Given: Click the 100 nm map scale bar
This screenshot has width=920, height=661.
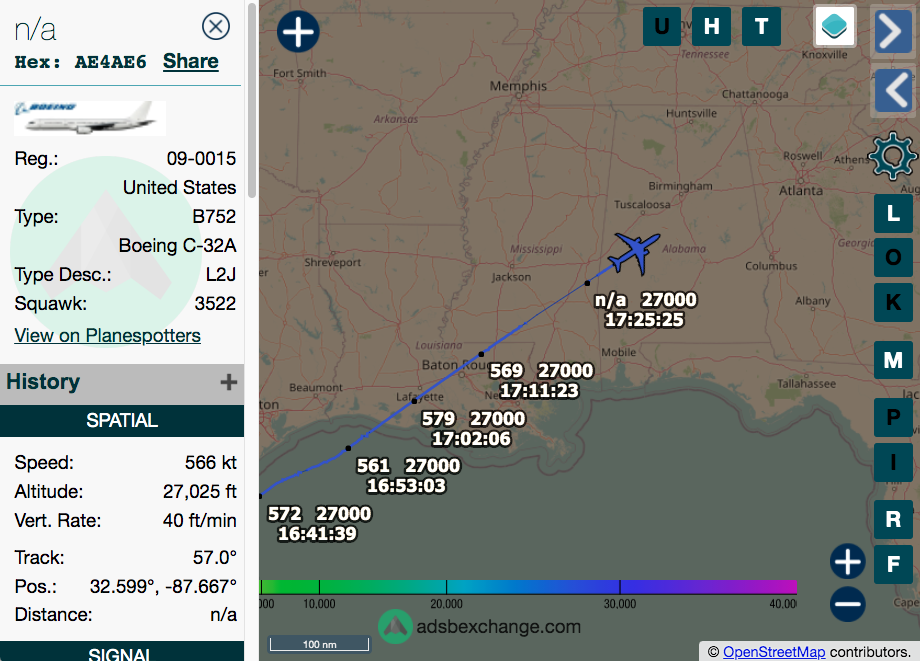Looking at the screenshot, I should pyautogui.click(x=319, y=644).
